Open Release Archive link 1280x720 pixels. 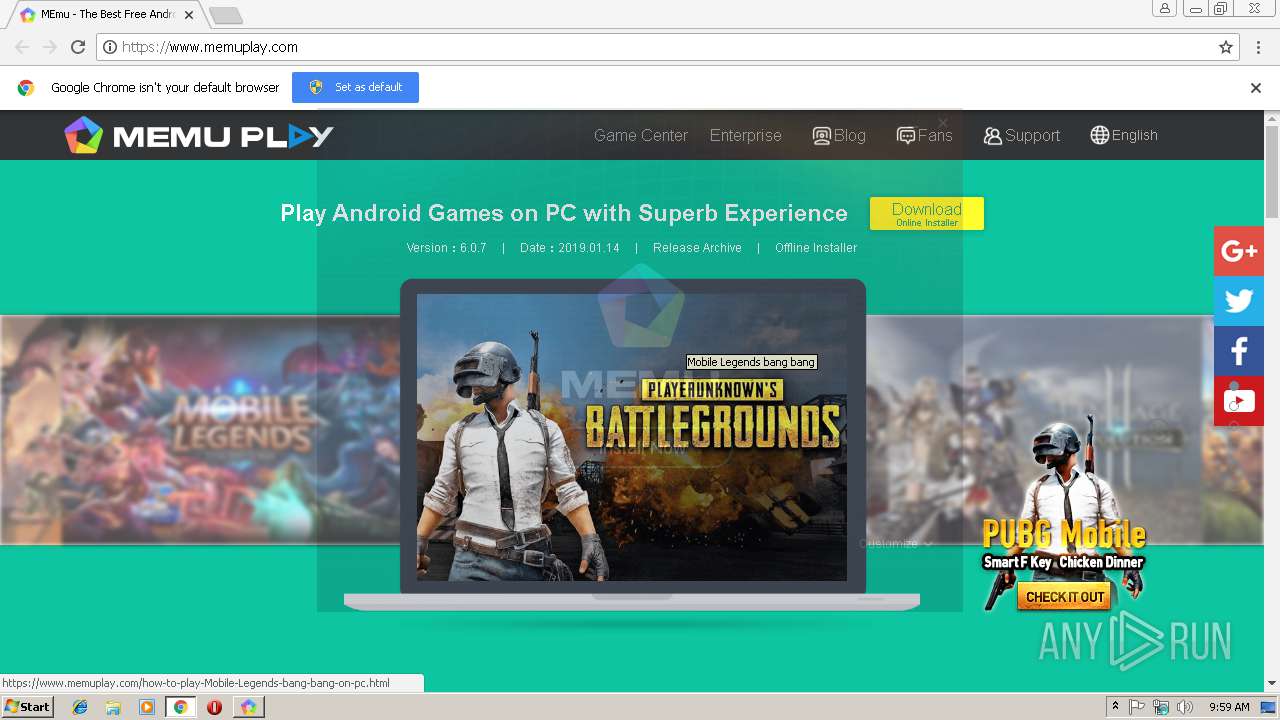[x=697, y=248]
